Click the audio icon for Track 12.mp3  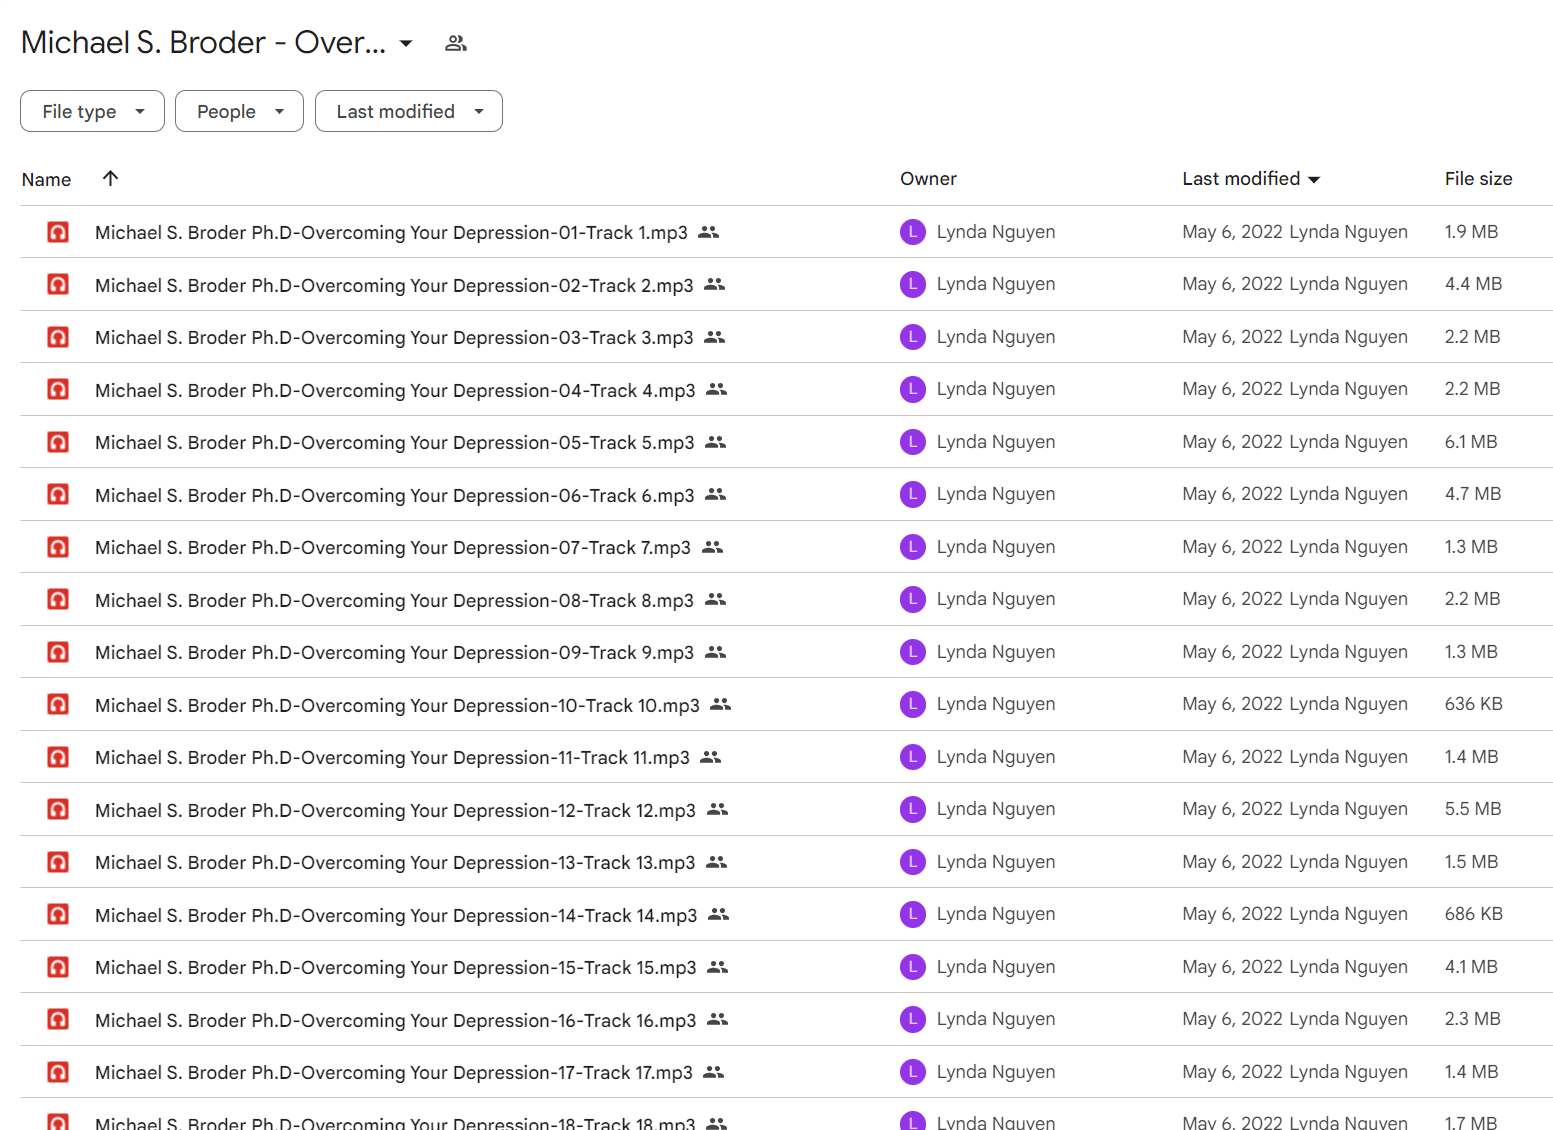(58, 809)
